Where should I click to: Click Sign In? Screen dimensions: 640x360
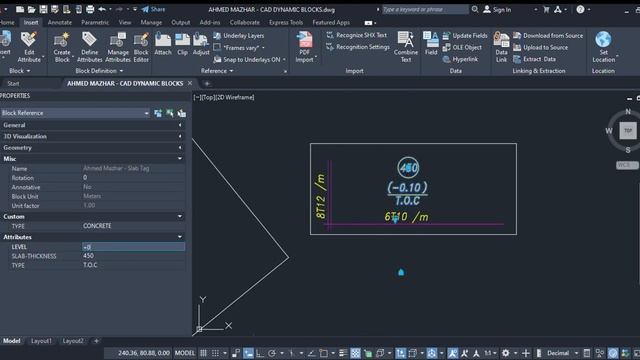click(x=498, y=9)
